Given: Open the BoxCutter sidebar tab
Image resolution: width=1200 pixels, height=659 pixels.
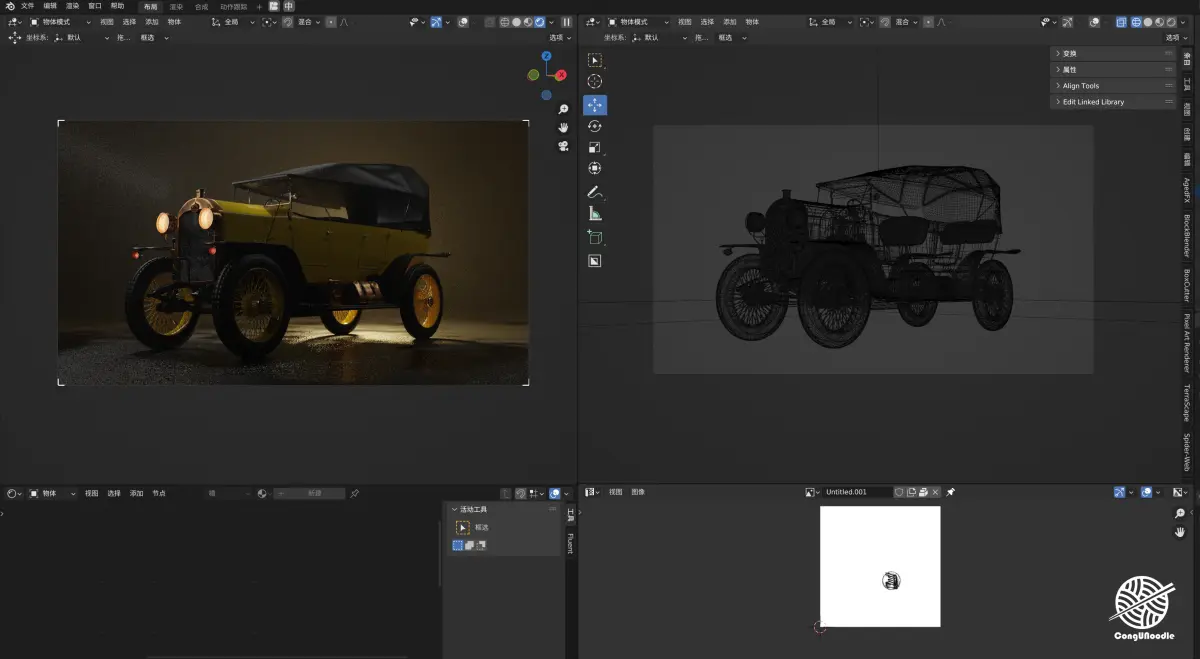Looking at the screenshot, I should 1187,285.
